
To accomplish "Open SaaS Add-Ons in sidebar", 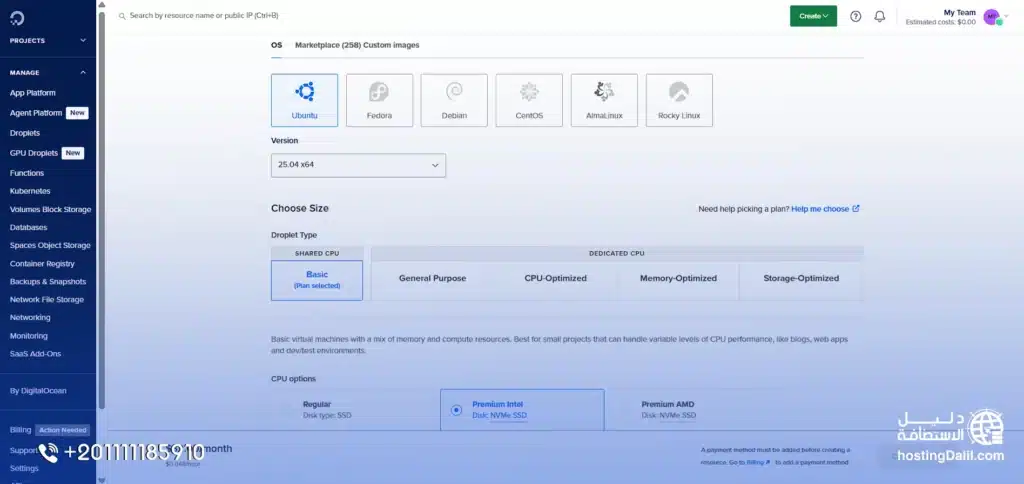I will coord(35,354).
